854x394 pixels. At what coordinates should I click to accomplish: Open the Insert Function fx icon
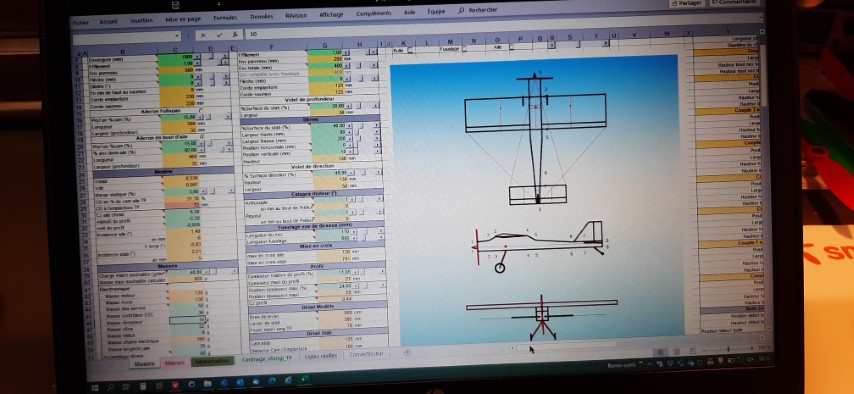pyautogui.click(x=234, y=34)
